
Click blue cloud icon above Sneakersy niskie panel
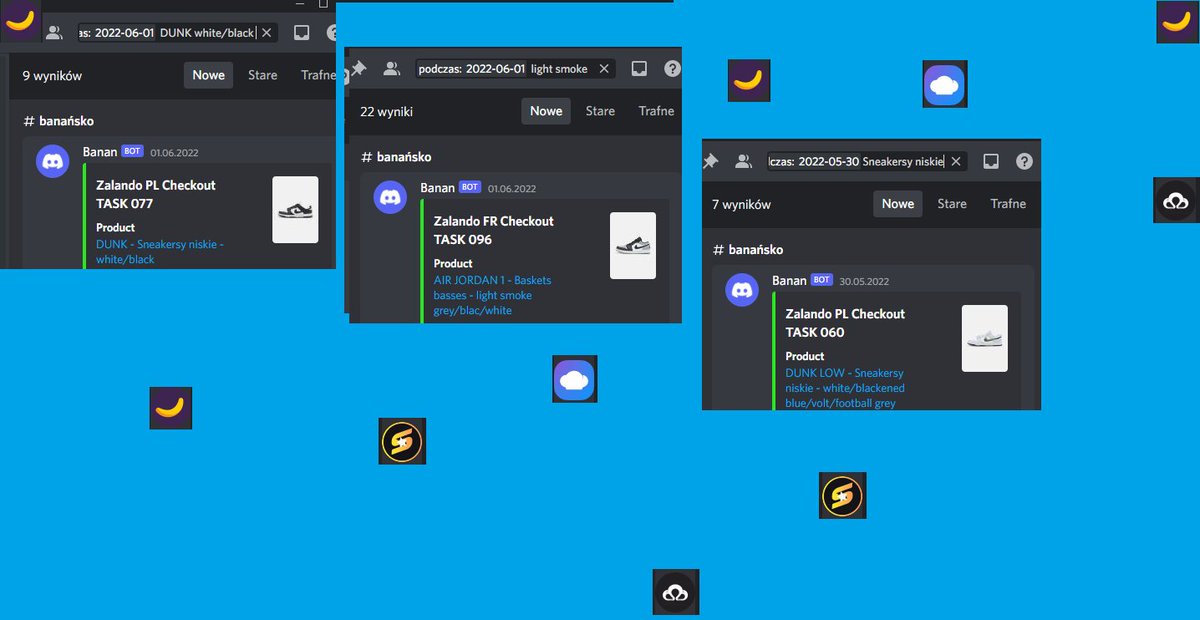[945, 84]
